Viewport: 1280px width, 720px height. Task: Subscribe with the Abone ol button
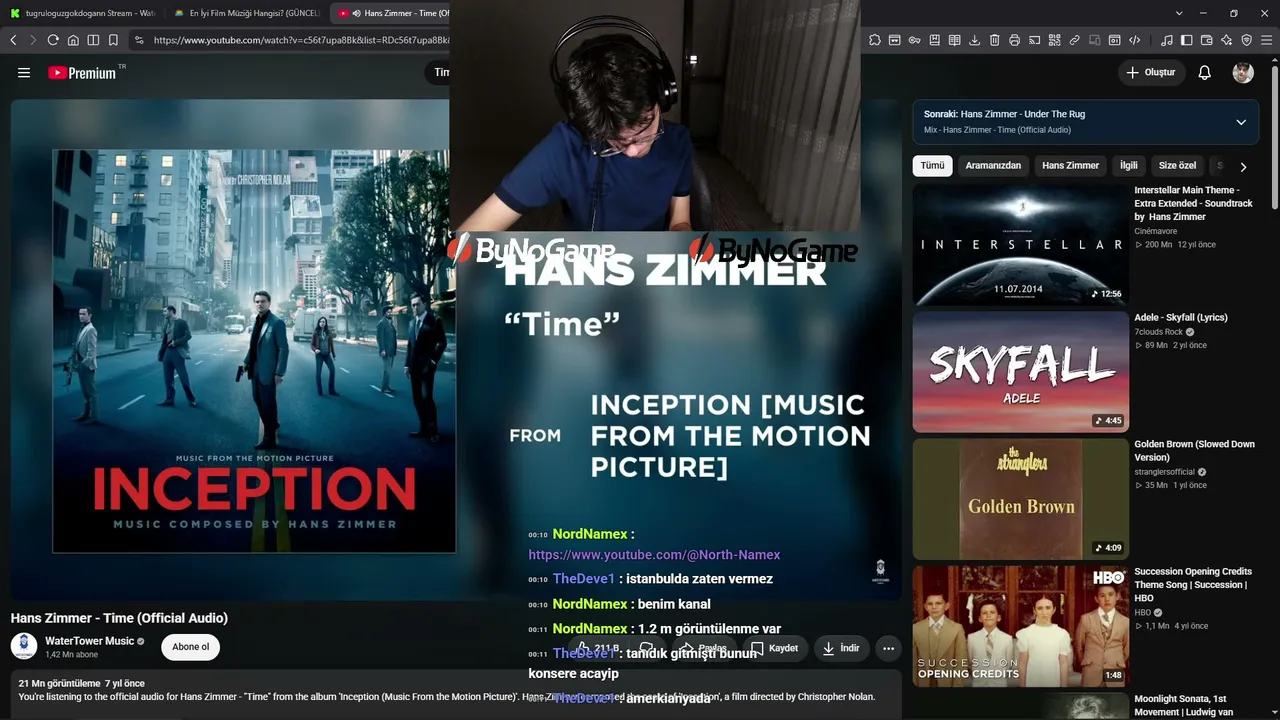coord(191,647)
